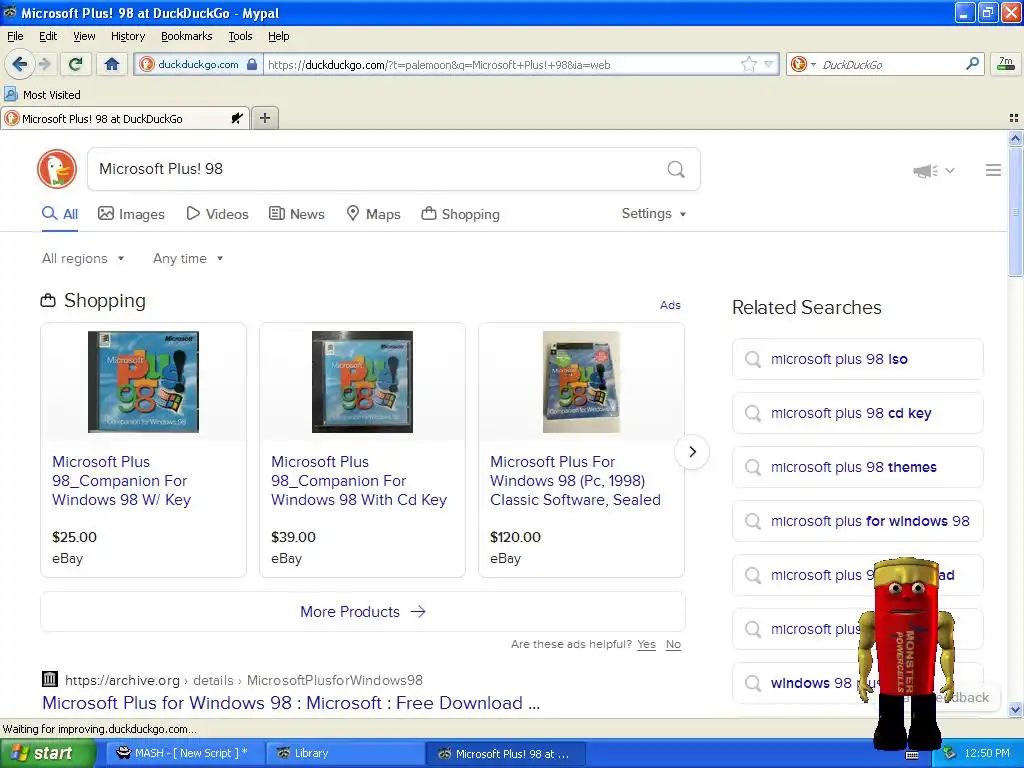The height and width of the screenshot is (768, 1024).
Task: Click the DuckDuckGo duck logo
Action: (x=57, y=169)
